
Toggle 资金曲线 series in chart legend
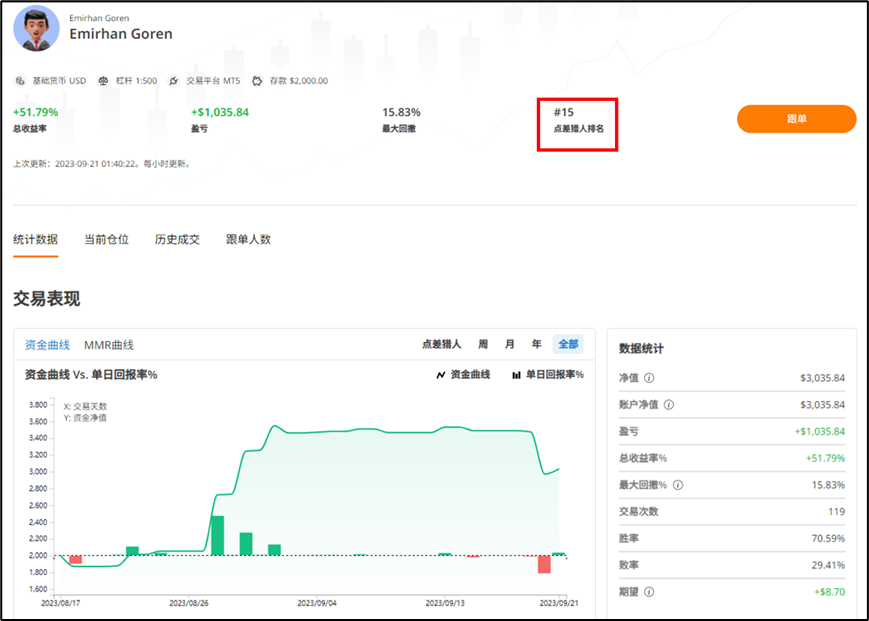pyautogui.click(x=463, y=374)
